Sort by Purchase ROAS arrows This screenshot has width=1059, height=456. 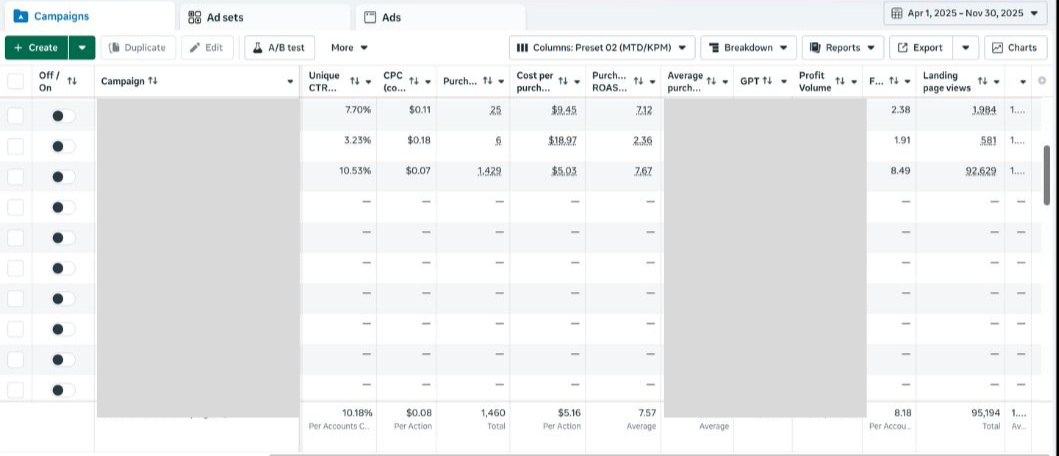(638, 81)
